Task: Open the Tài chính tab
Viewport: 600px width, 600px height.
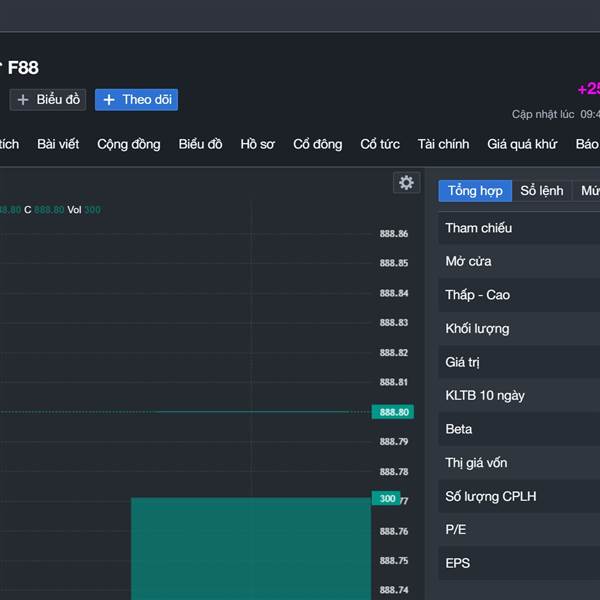Action: click(443, 144)
